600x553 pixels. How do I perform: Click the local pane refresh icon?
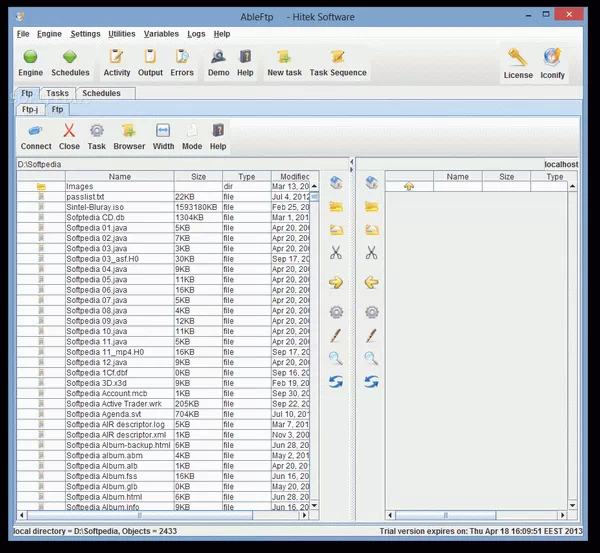tap(336, 382)
